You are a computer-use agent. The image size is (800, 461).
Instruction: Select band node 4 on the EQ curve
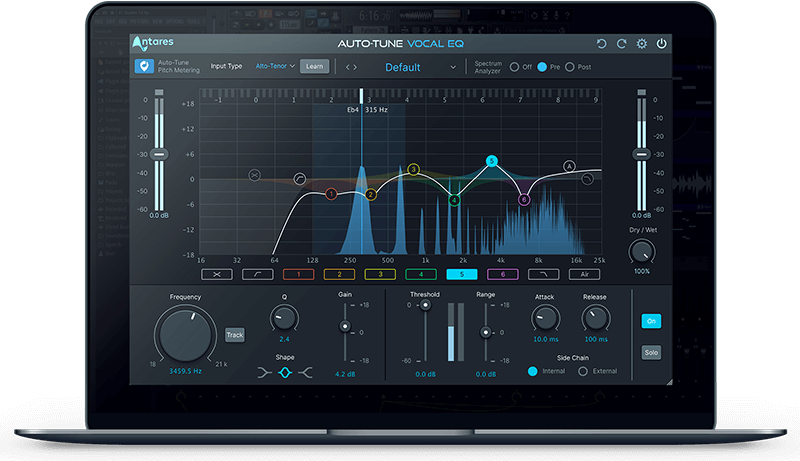454,200
